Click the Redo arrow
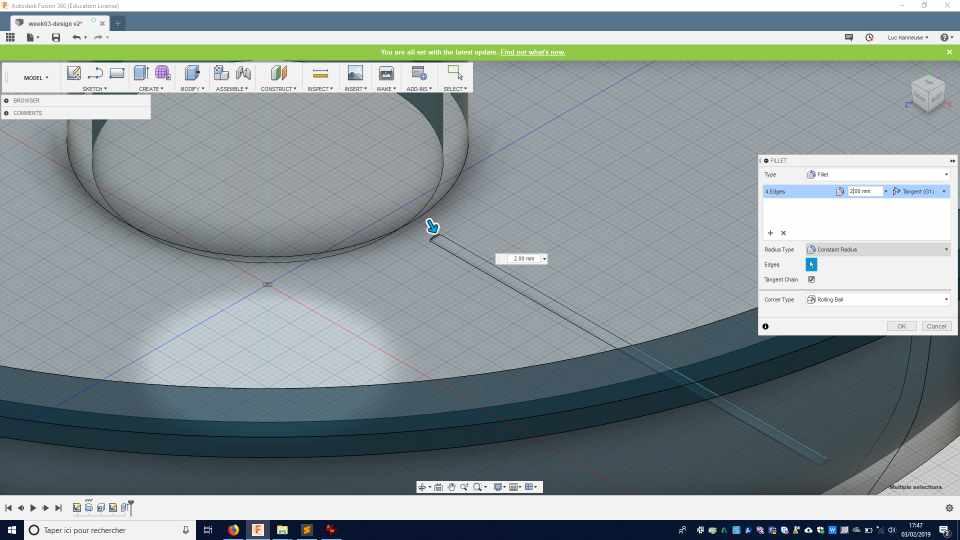The width and height of the screenshot is (960, 540). [99, 37]
